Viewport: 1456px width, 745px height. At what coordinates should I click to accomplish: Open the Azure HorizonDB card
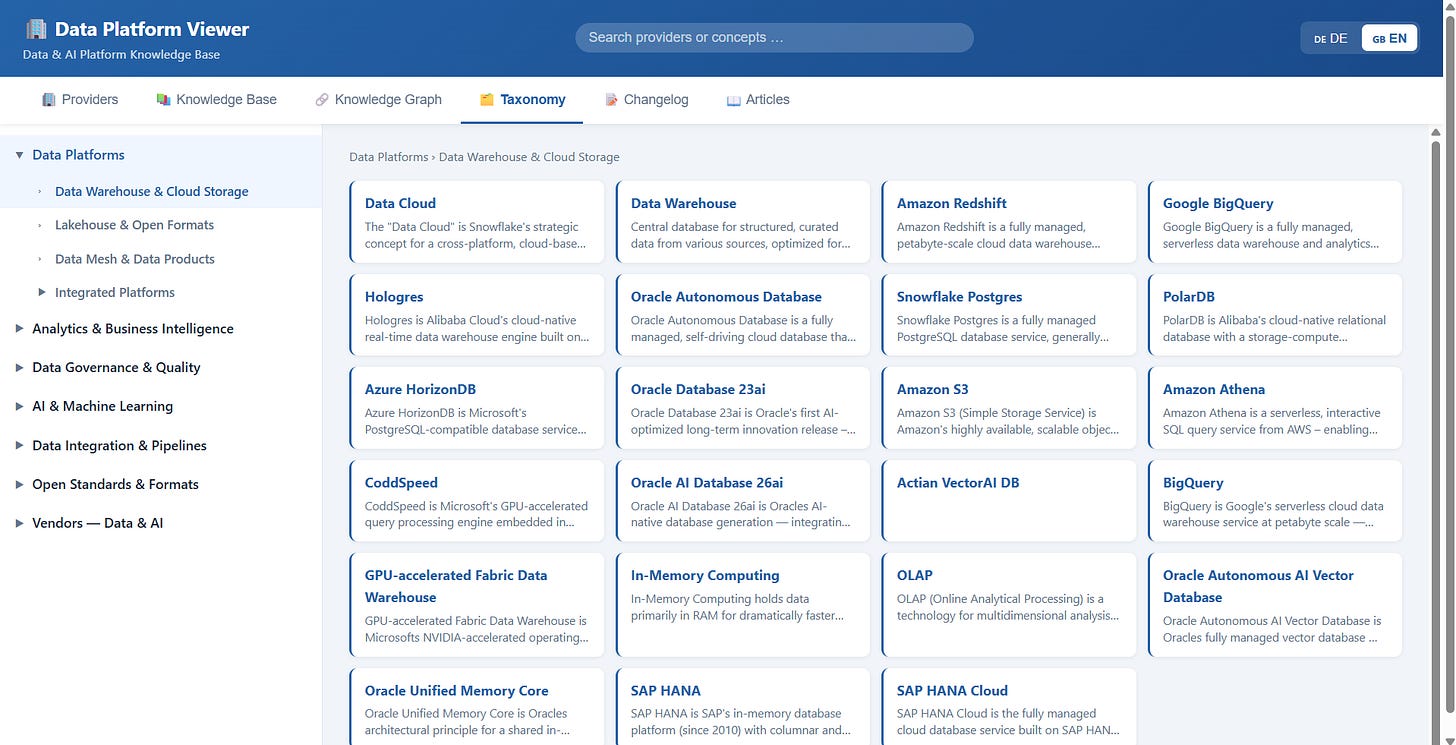pos(477,408)
